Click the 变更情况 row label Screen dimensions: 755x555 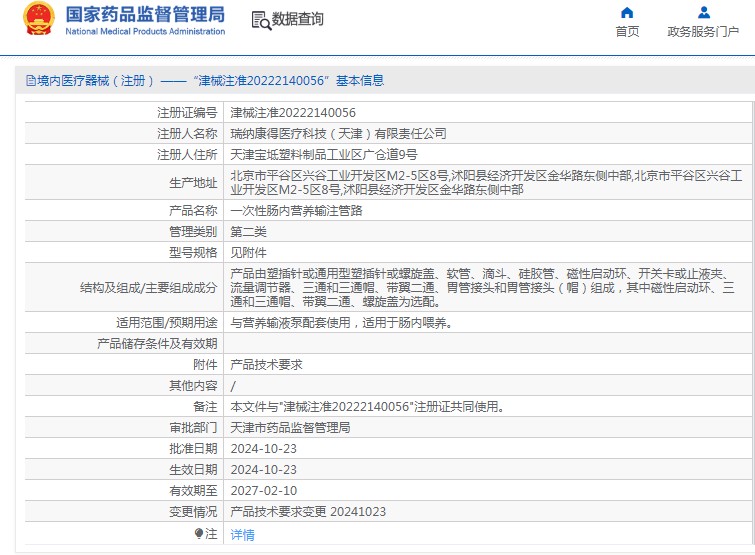click(193, 512)
